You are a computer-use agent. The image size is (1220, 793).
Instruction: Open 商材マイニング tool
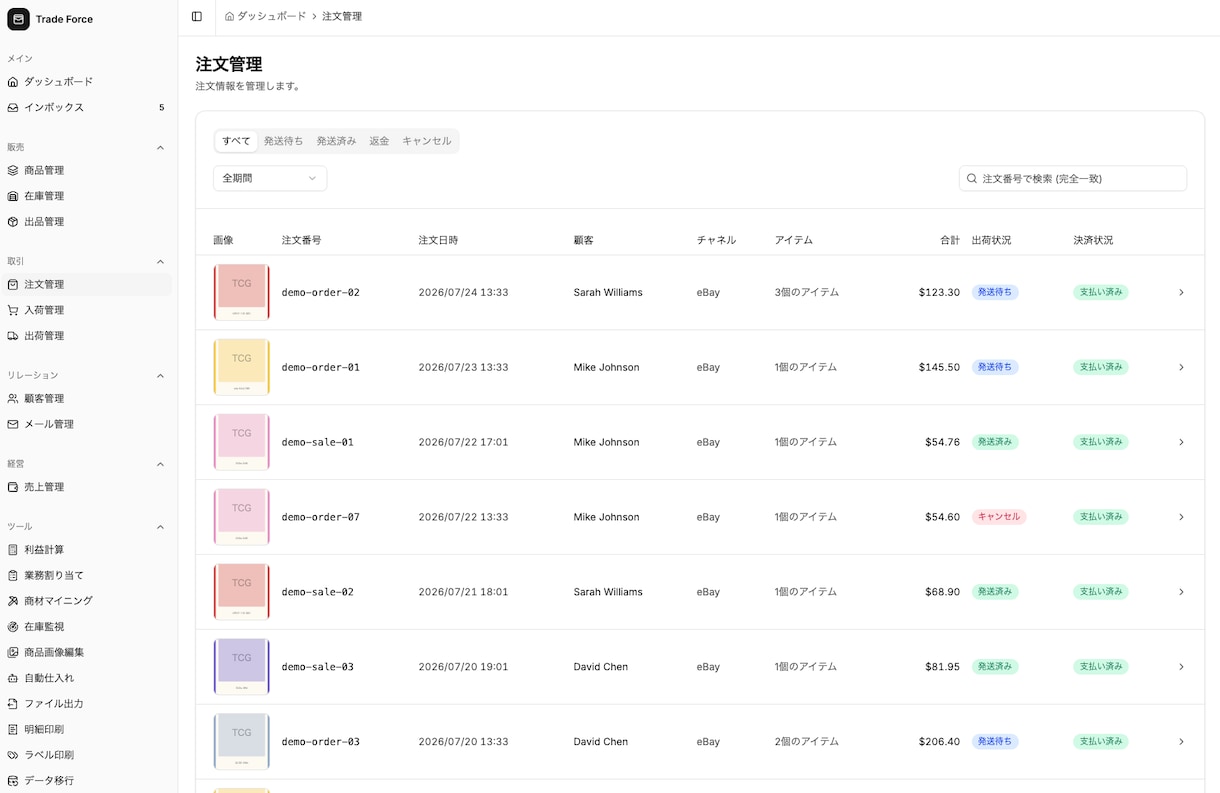pyautogui.click(x=88, y=601)
